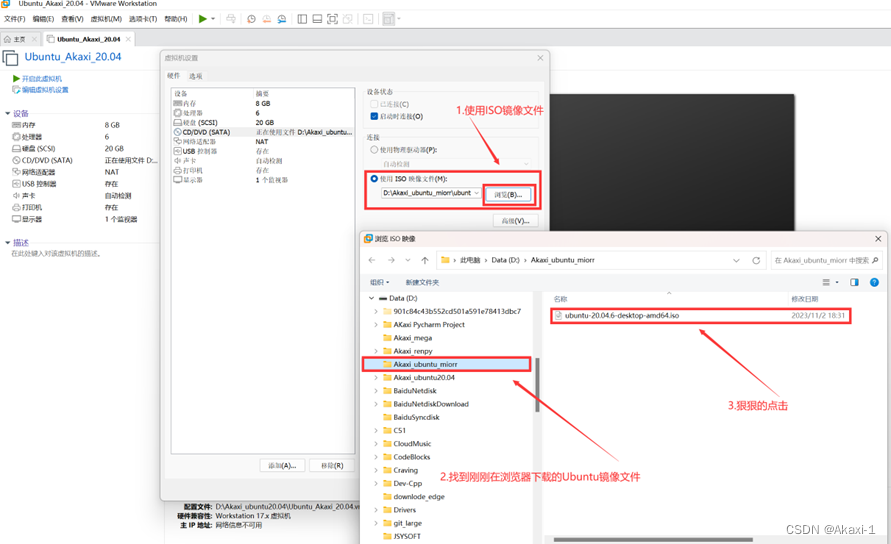Click the 添加(A)... button
This screenshot has width=891, height=544.
tap(282, 466)
